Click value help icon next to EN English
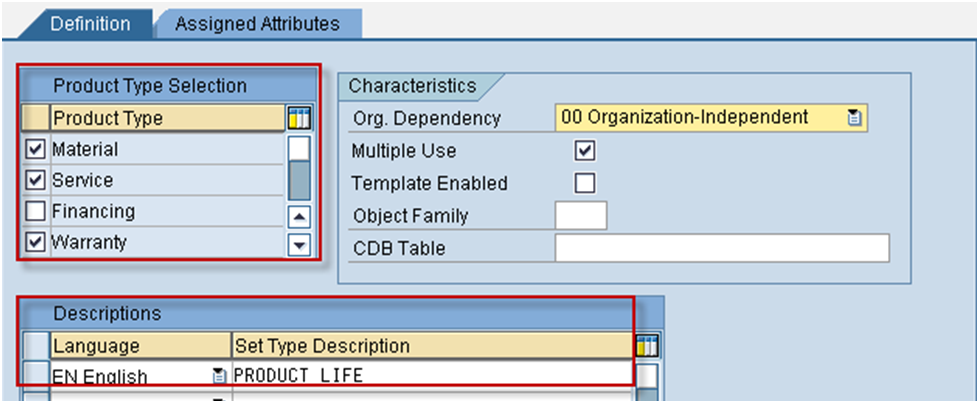This screenshot has width=979, height=403. point(218,376)
